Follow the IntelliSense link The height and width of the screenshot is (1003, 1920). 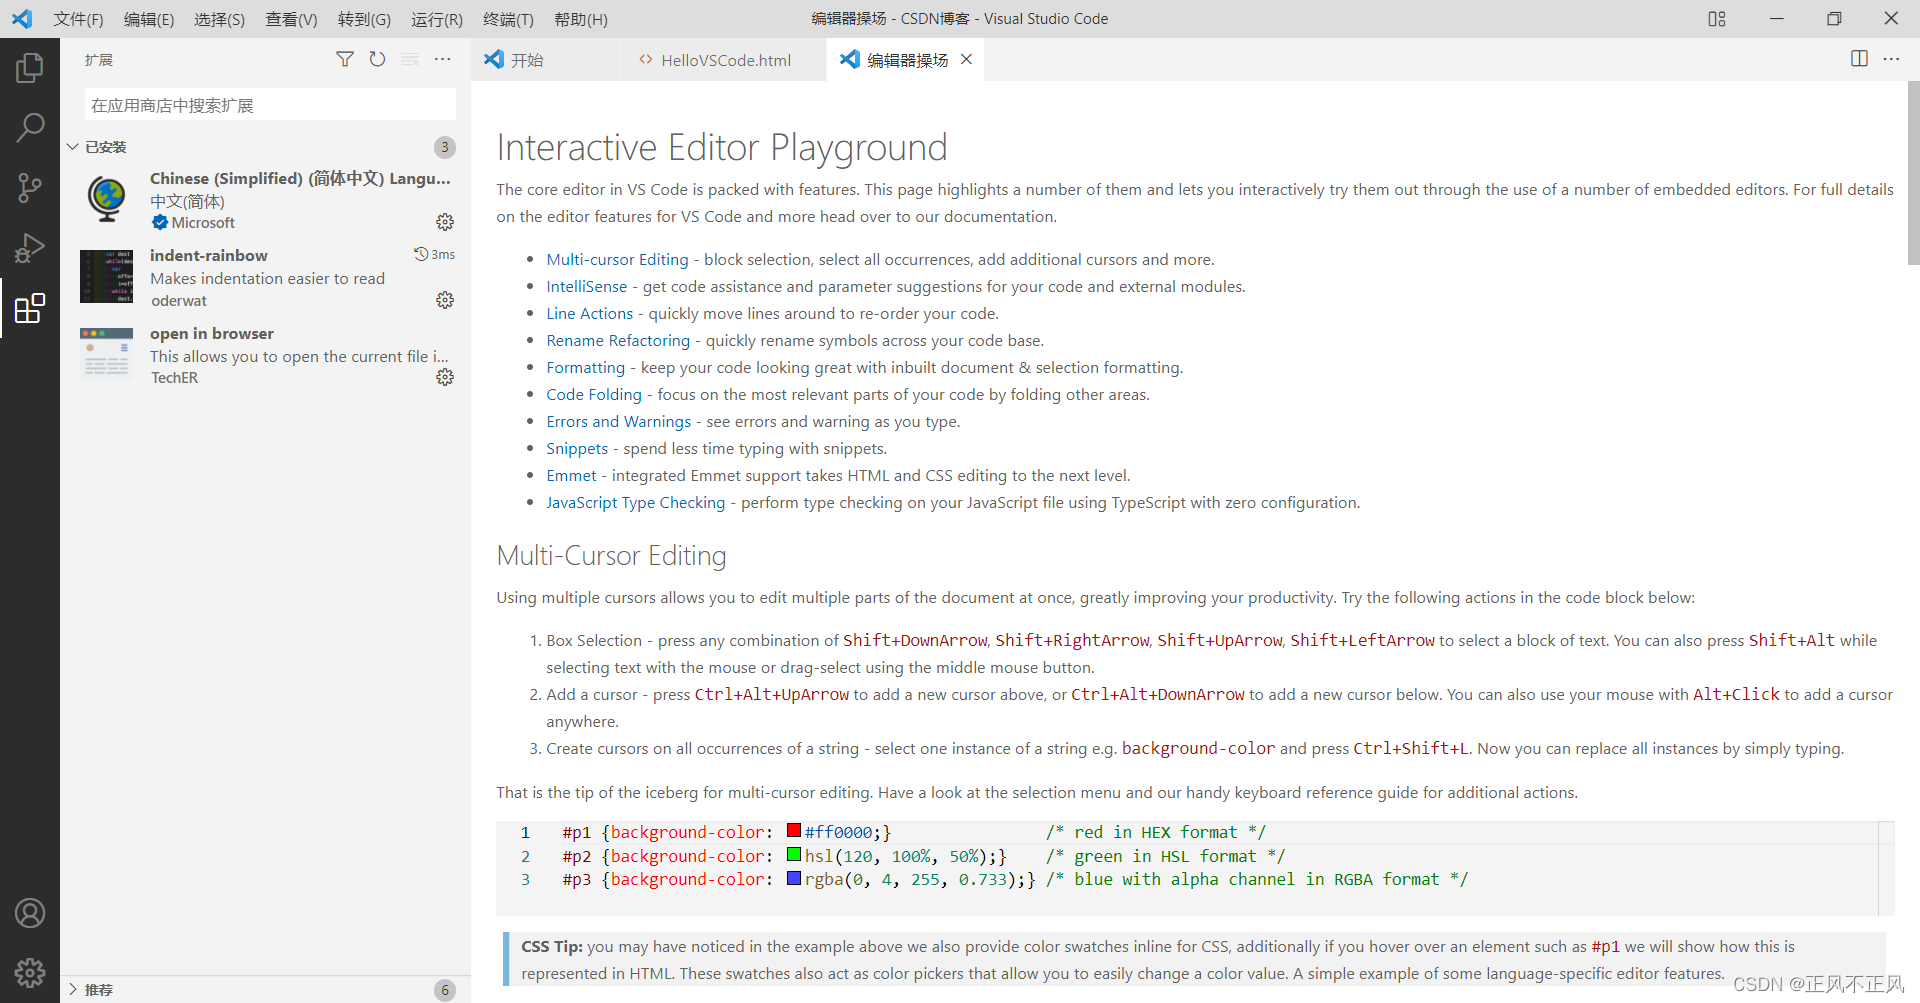586,286
